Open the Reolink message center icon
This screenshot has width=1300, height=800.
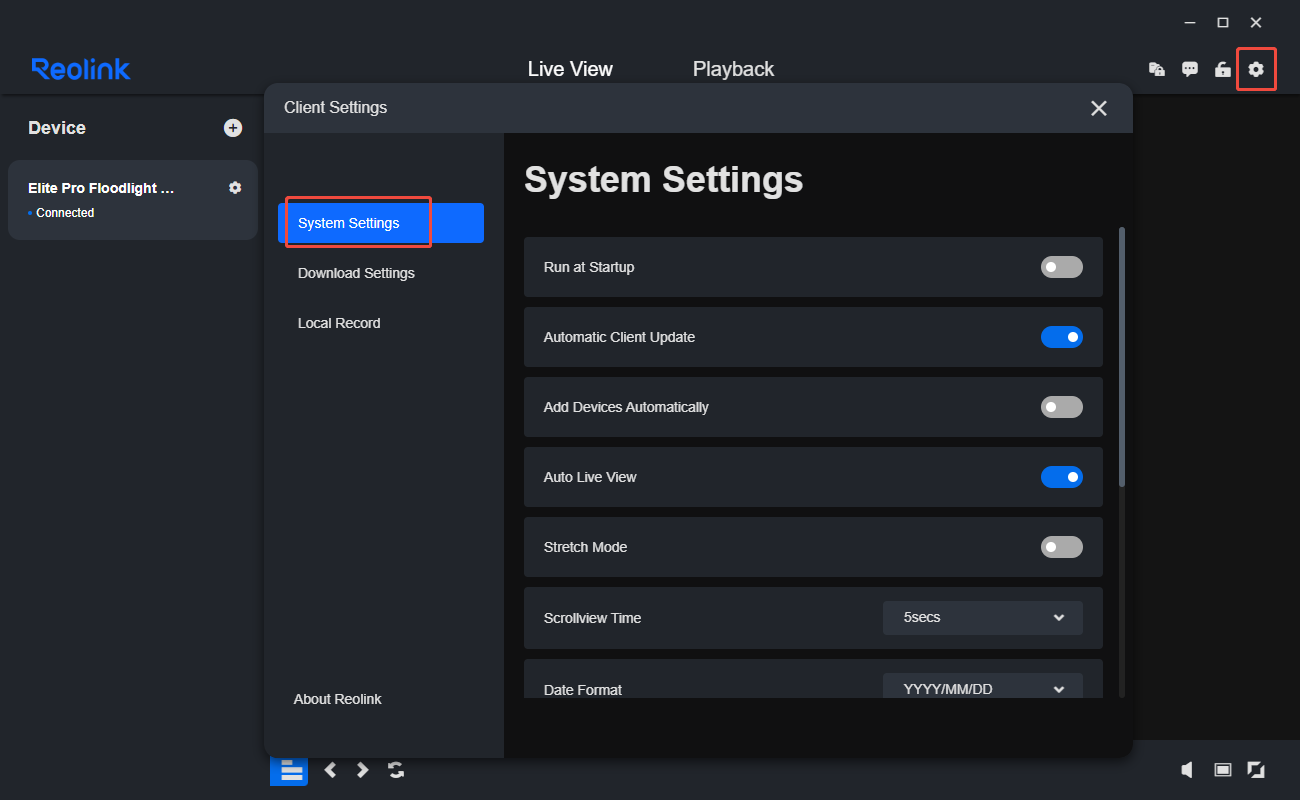click(1189, 69)
